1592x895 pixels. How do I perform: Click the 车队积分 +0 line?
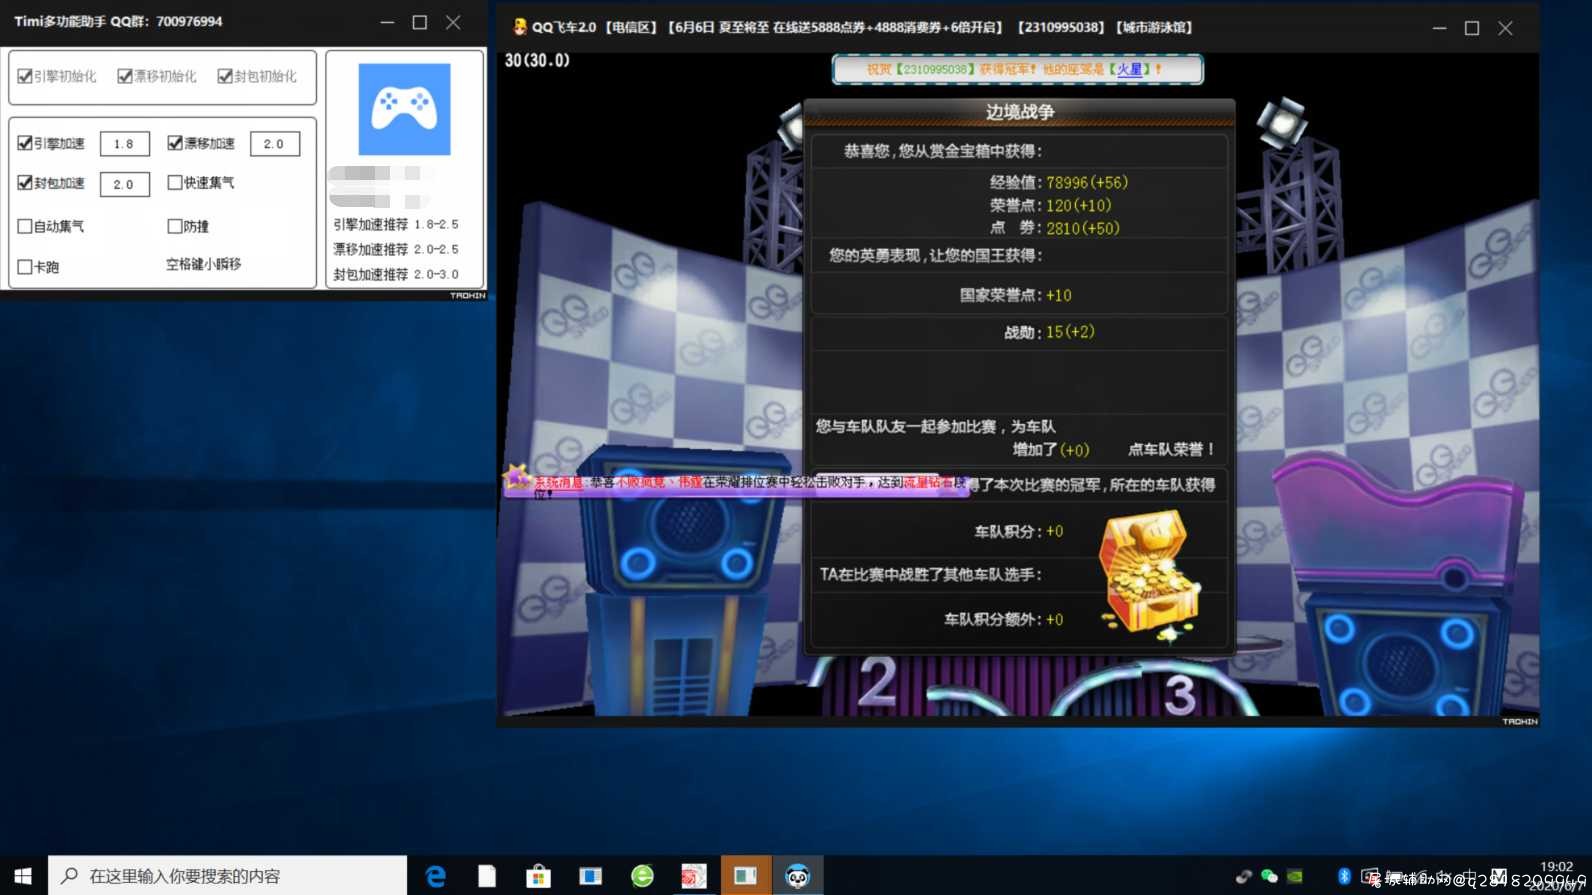(x=1019, y=531)
